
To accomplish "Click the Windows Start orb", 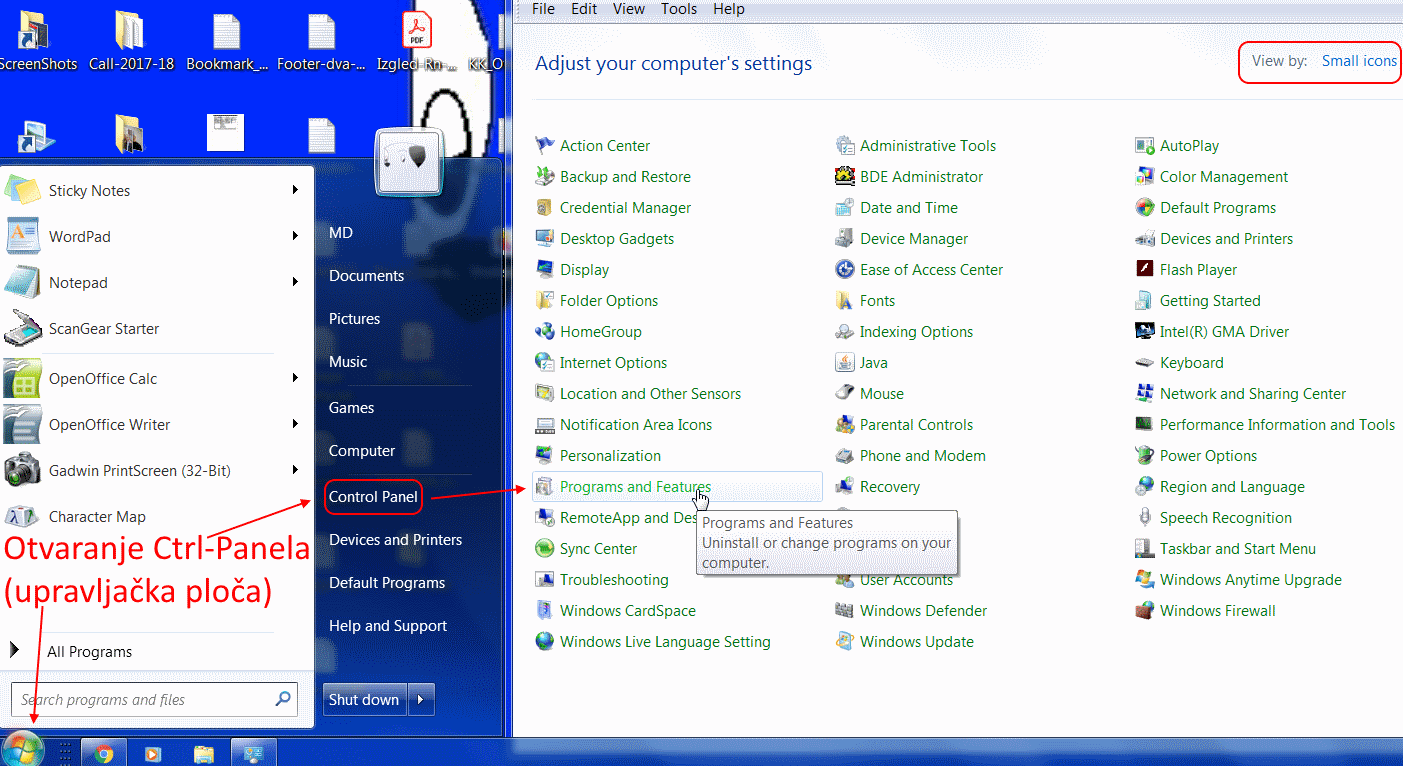I will 22,750.
